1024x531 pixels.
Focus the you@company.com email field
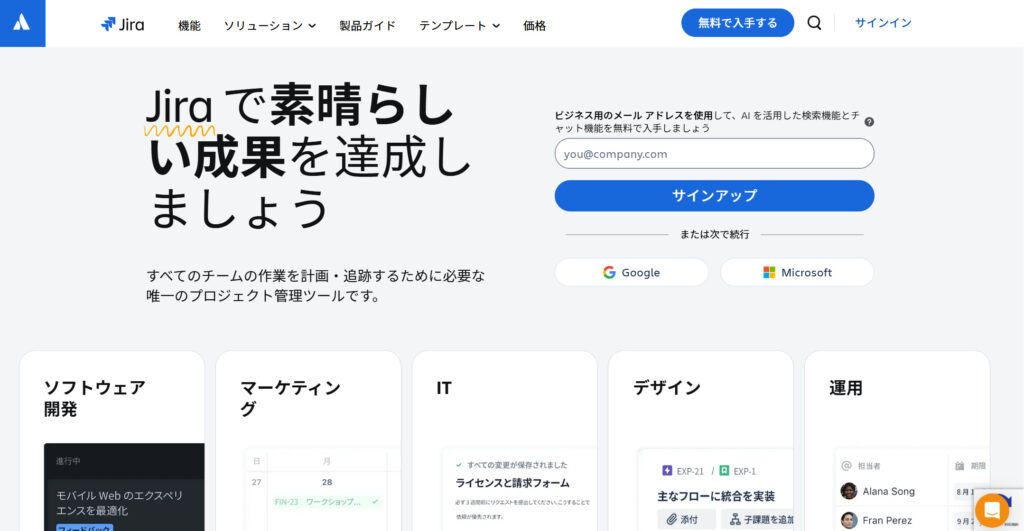point(714,154)
